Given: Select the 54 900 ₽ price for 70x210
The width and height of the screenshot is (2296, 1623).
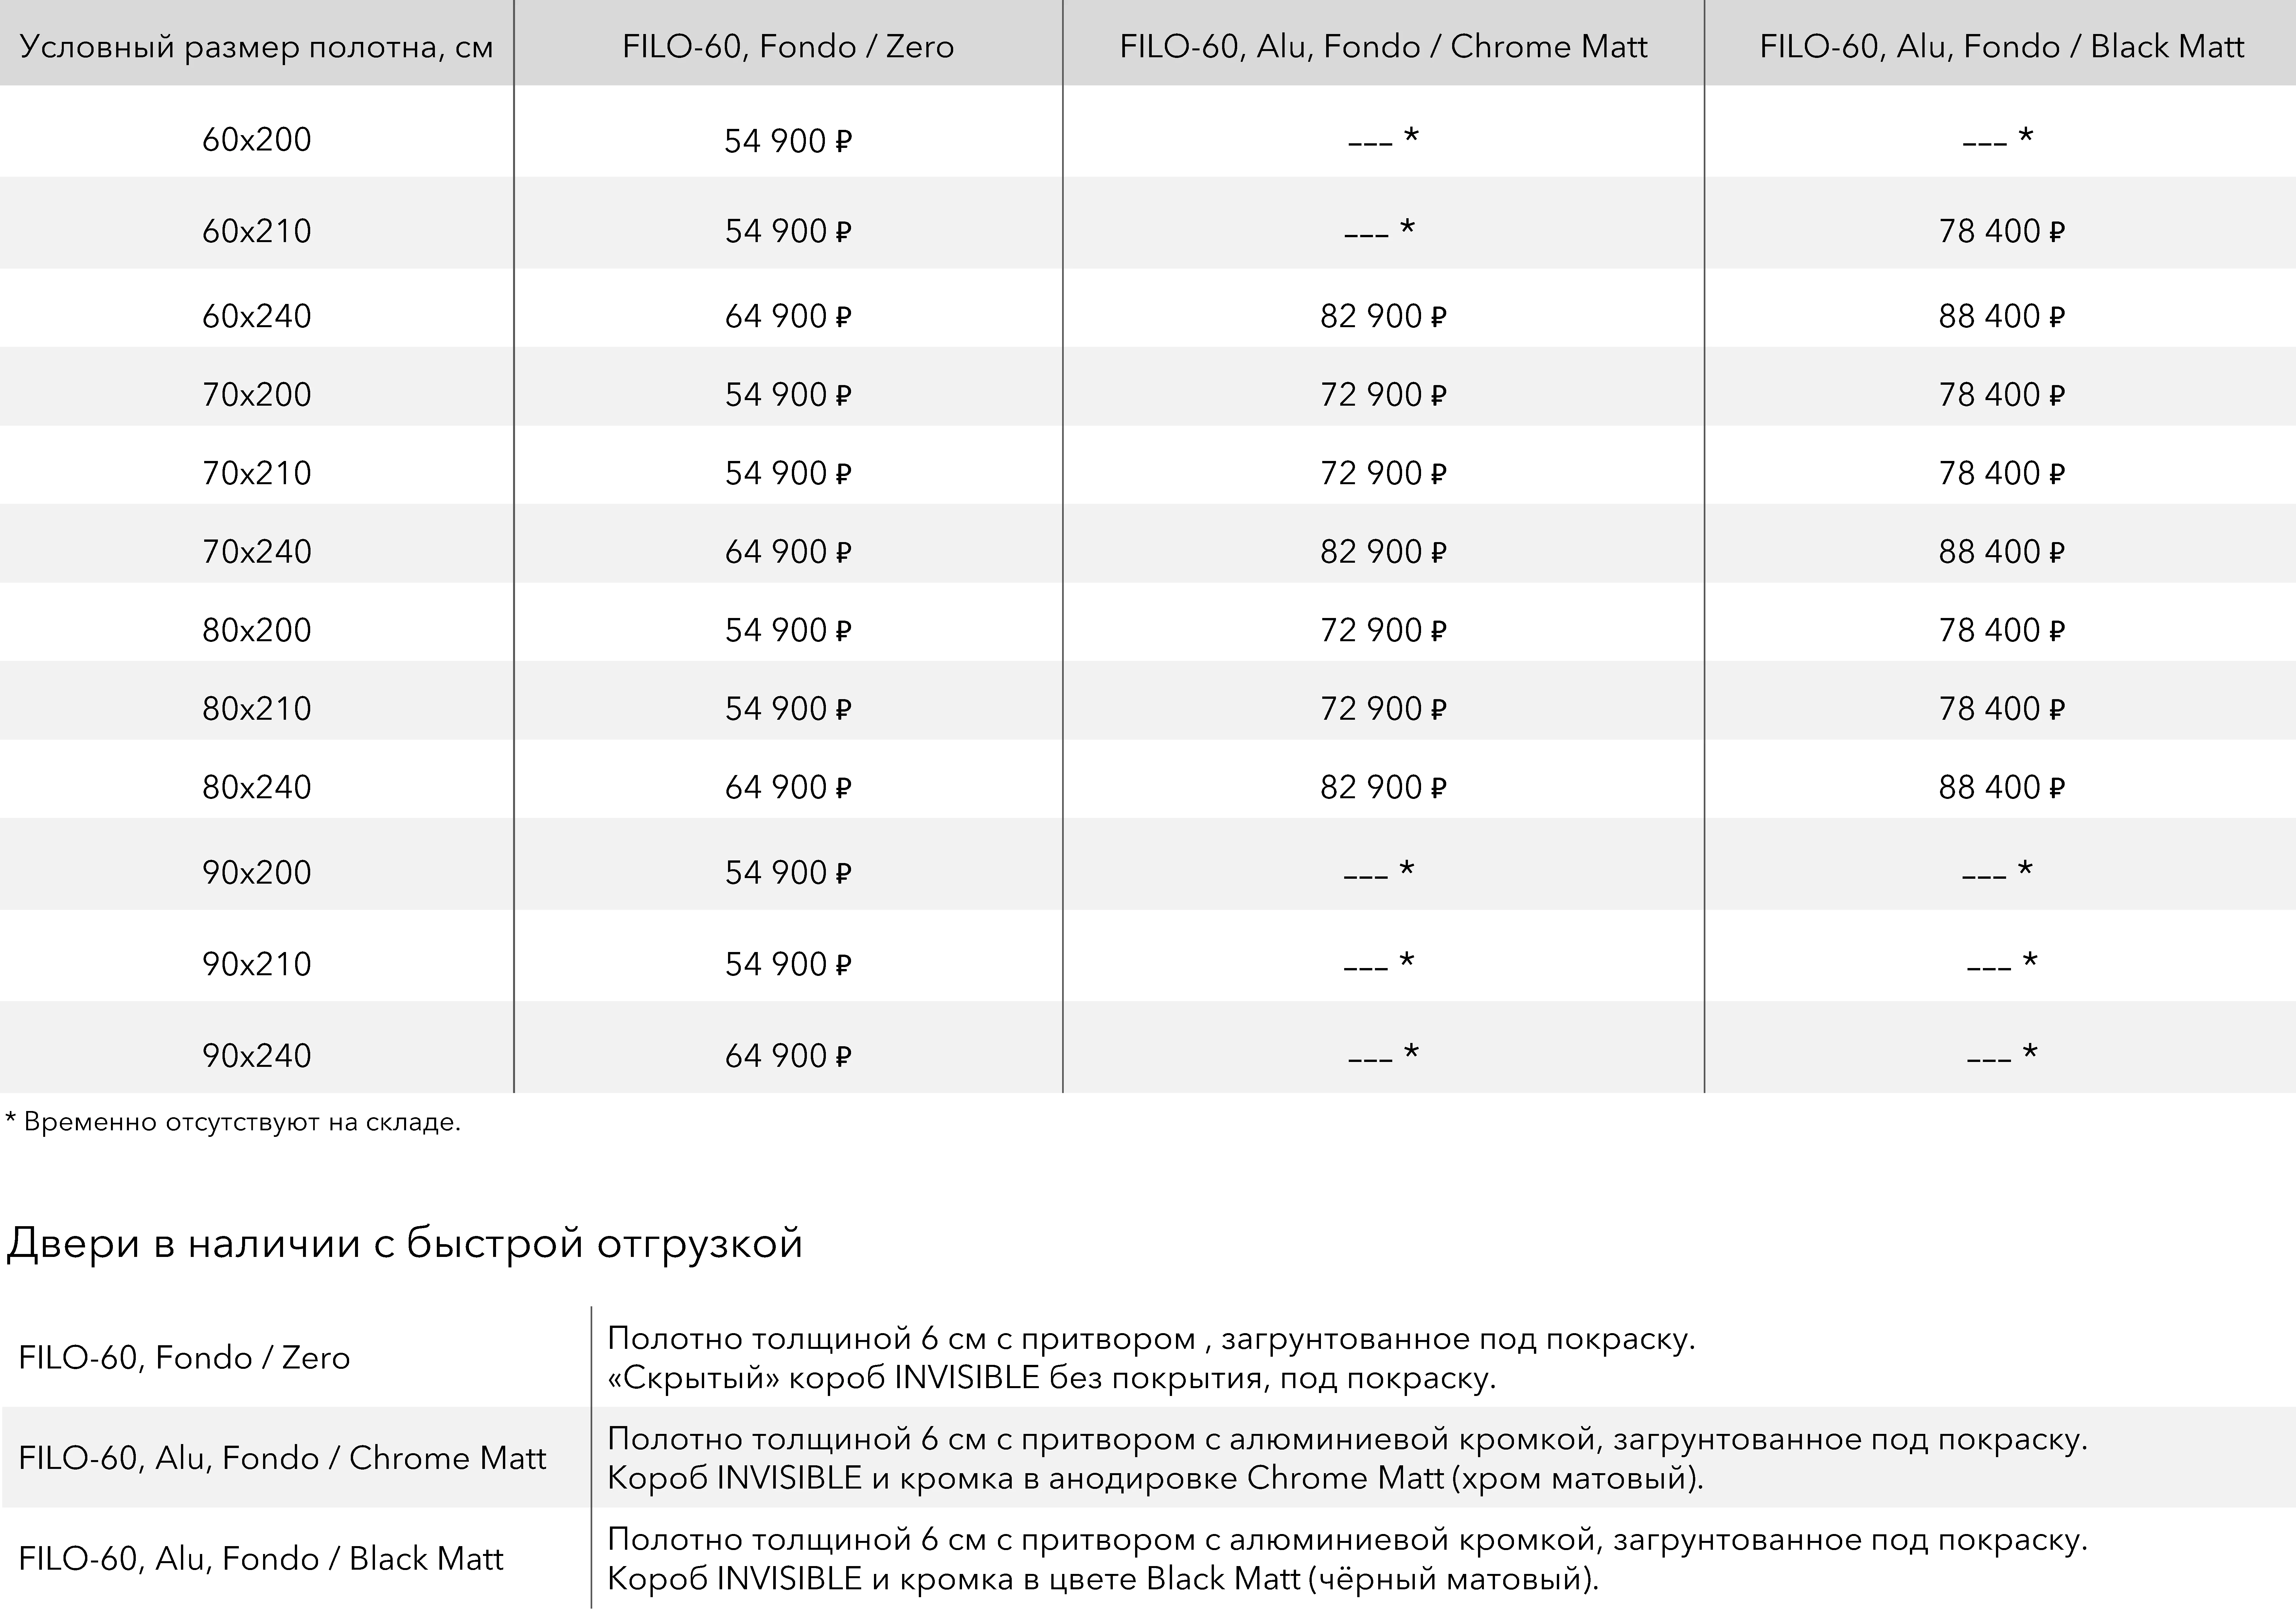Looking at the screenshot, I should click(x=788, y=473).
